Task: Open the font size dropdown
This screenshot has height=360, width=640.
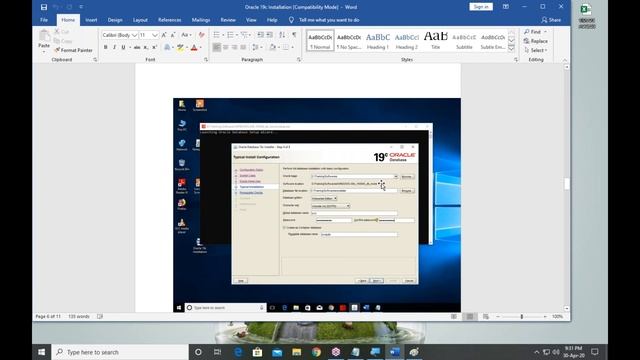Action: 155,35
